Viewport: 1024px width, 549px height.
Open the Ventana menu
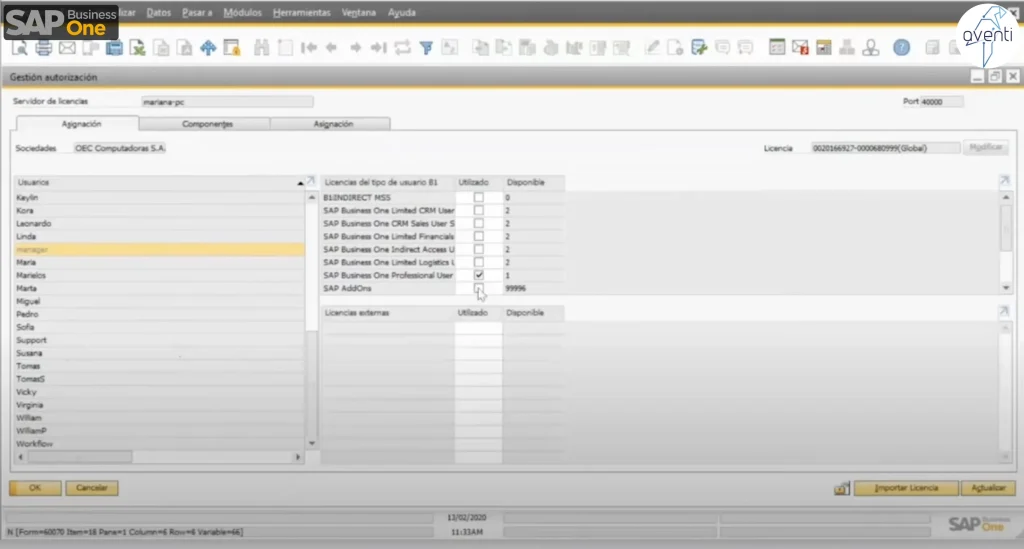tap(359, 12)
